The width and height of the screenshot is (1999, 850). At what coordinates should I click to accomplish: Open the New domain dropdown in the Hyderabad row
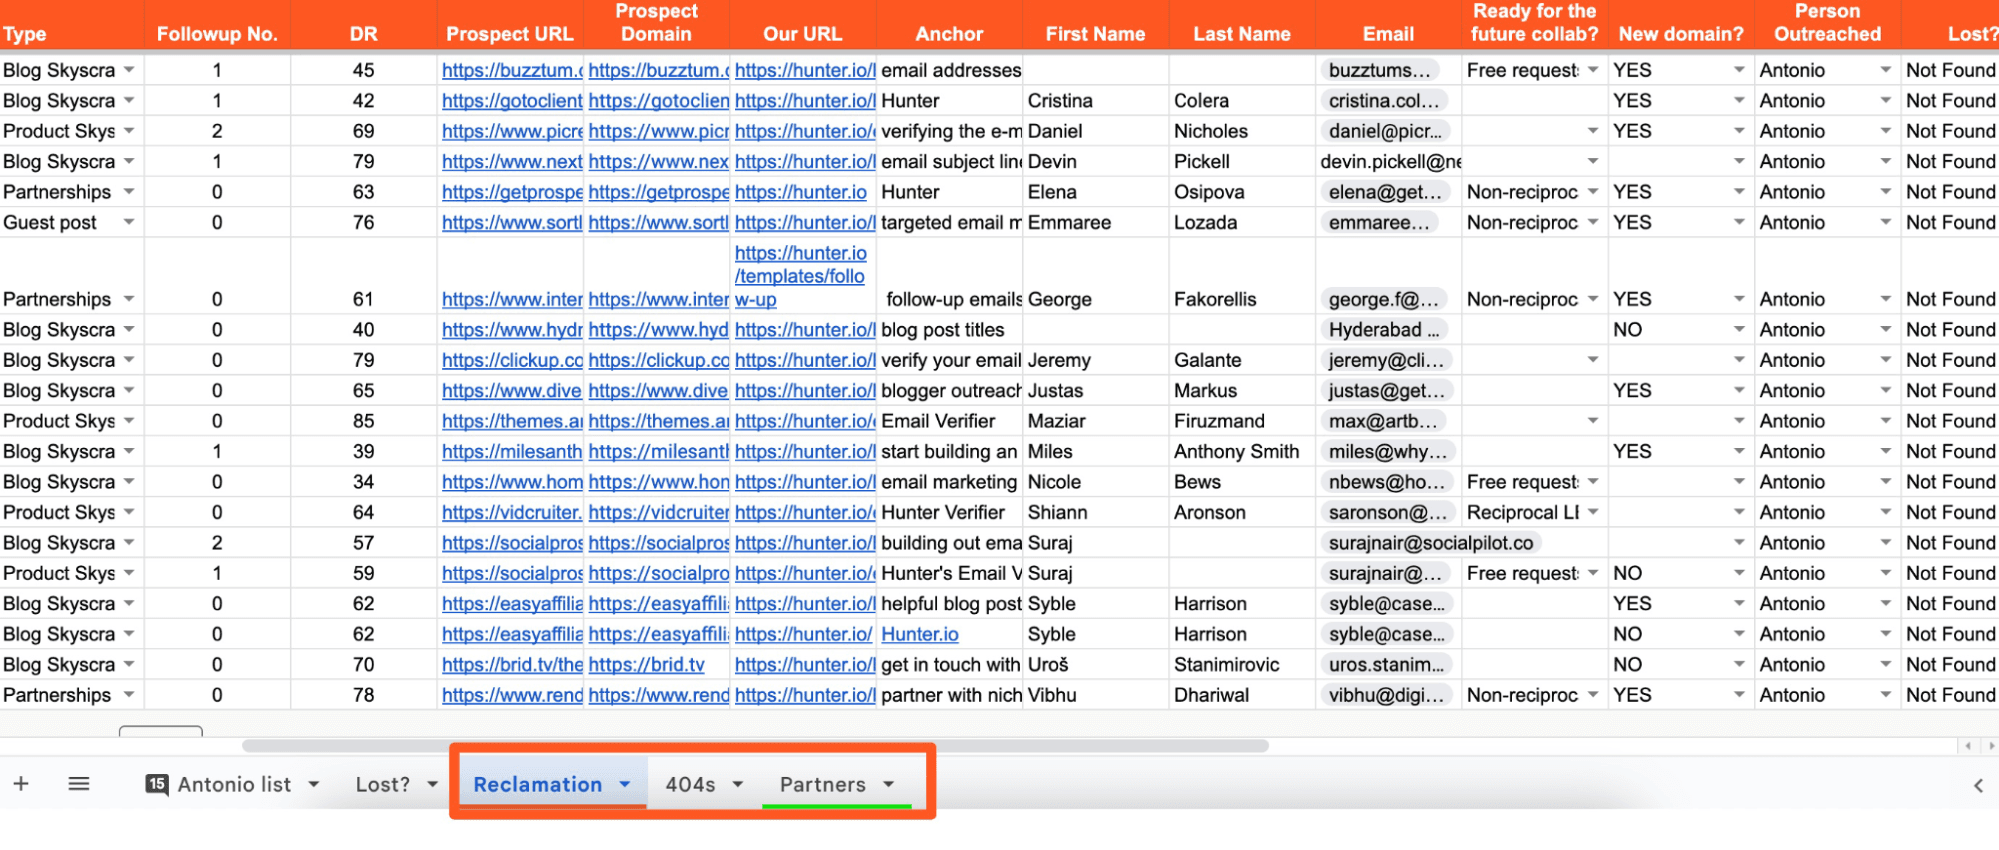click(1739, 330)
